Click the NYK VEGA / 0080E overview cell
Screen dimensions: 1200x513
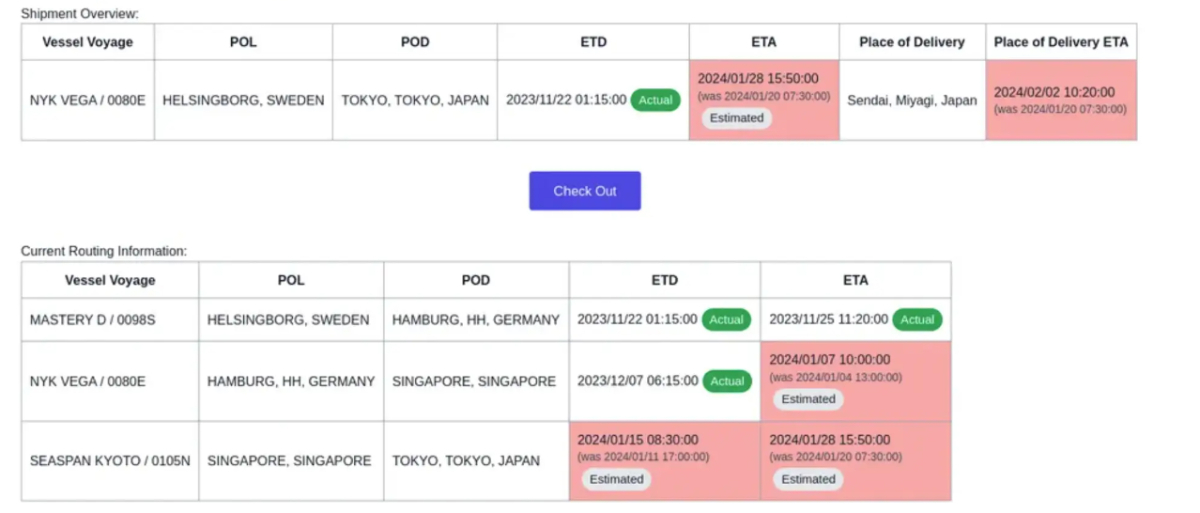coord(88,100)
